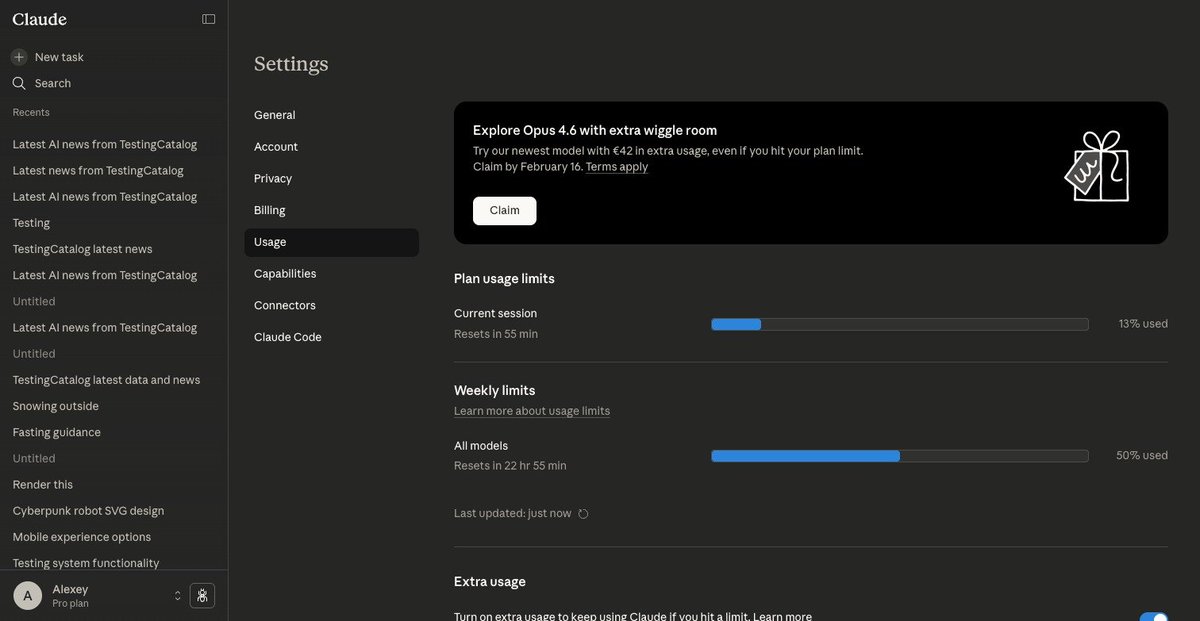Click the plus icon for New task
Screen dimensions: 1200x621
pos(19,57)
